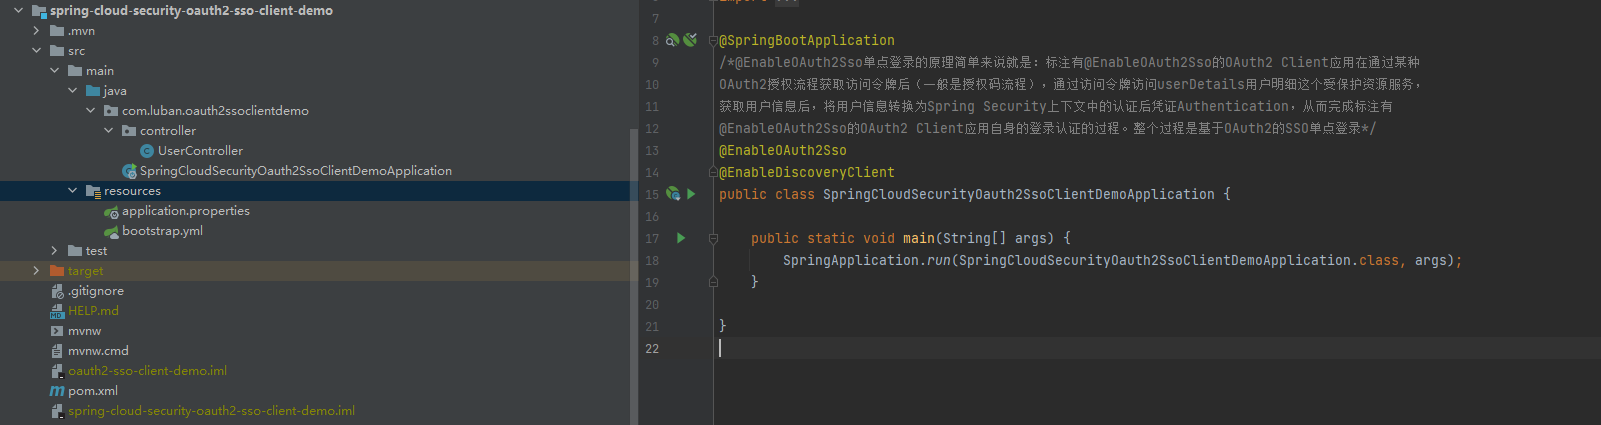Viewport: 1601px width, 425px height.
Task: Click the .mvn folder icon
Action: coord(57,31)
